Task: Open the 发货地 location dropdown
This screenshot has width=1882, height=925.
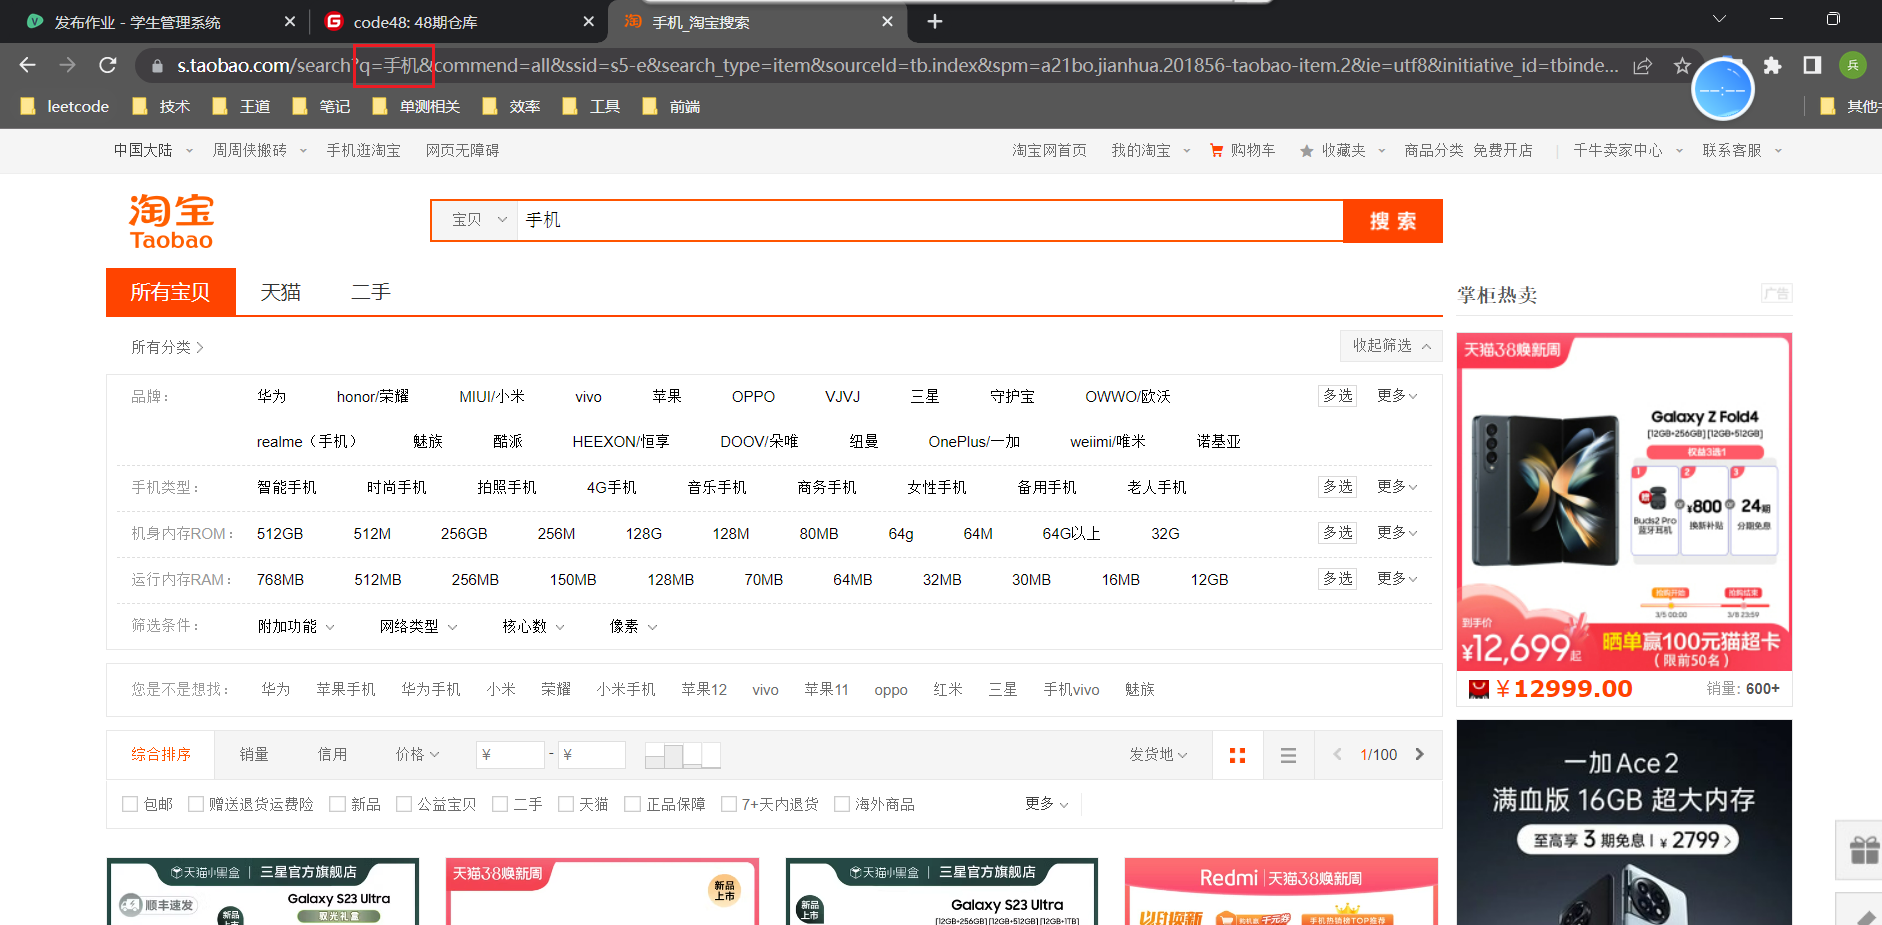Action: (1158, 754)
